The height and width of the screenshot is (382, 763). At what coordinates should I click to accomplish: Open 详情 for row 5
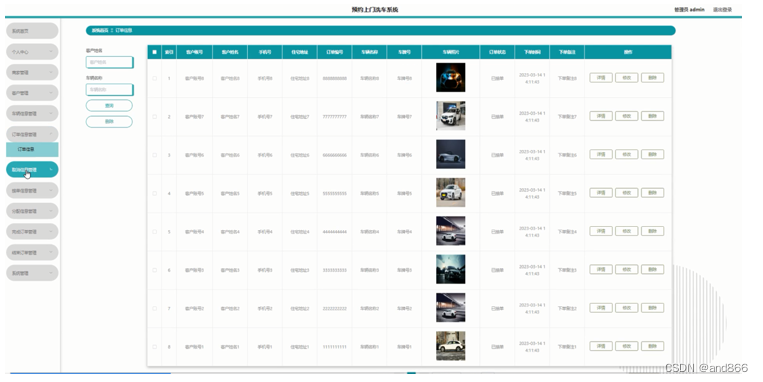601,231
